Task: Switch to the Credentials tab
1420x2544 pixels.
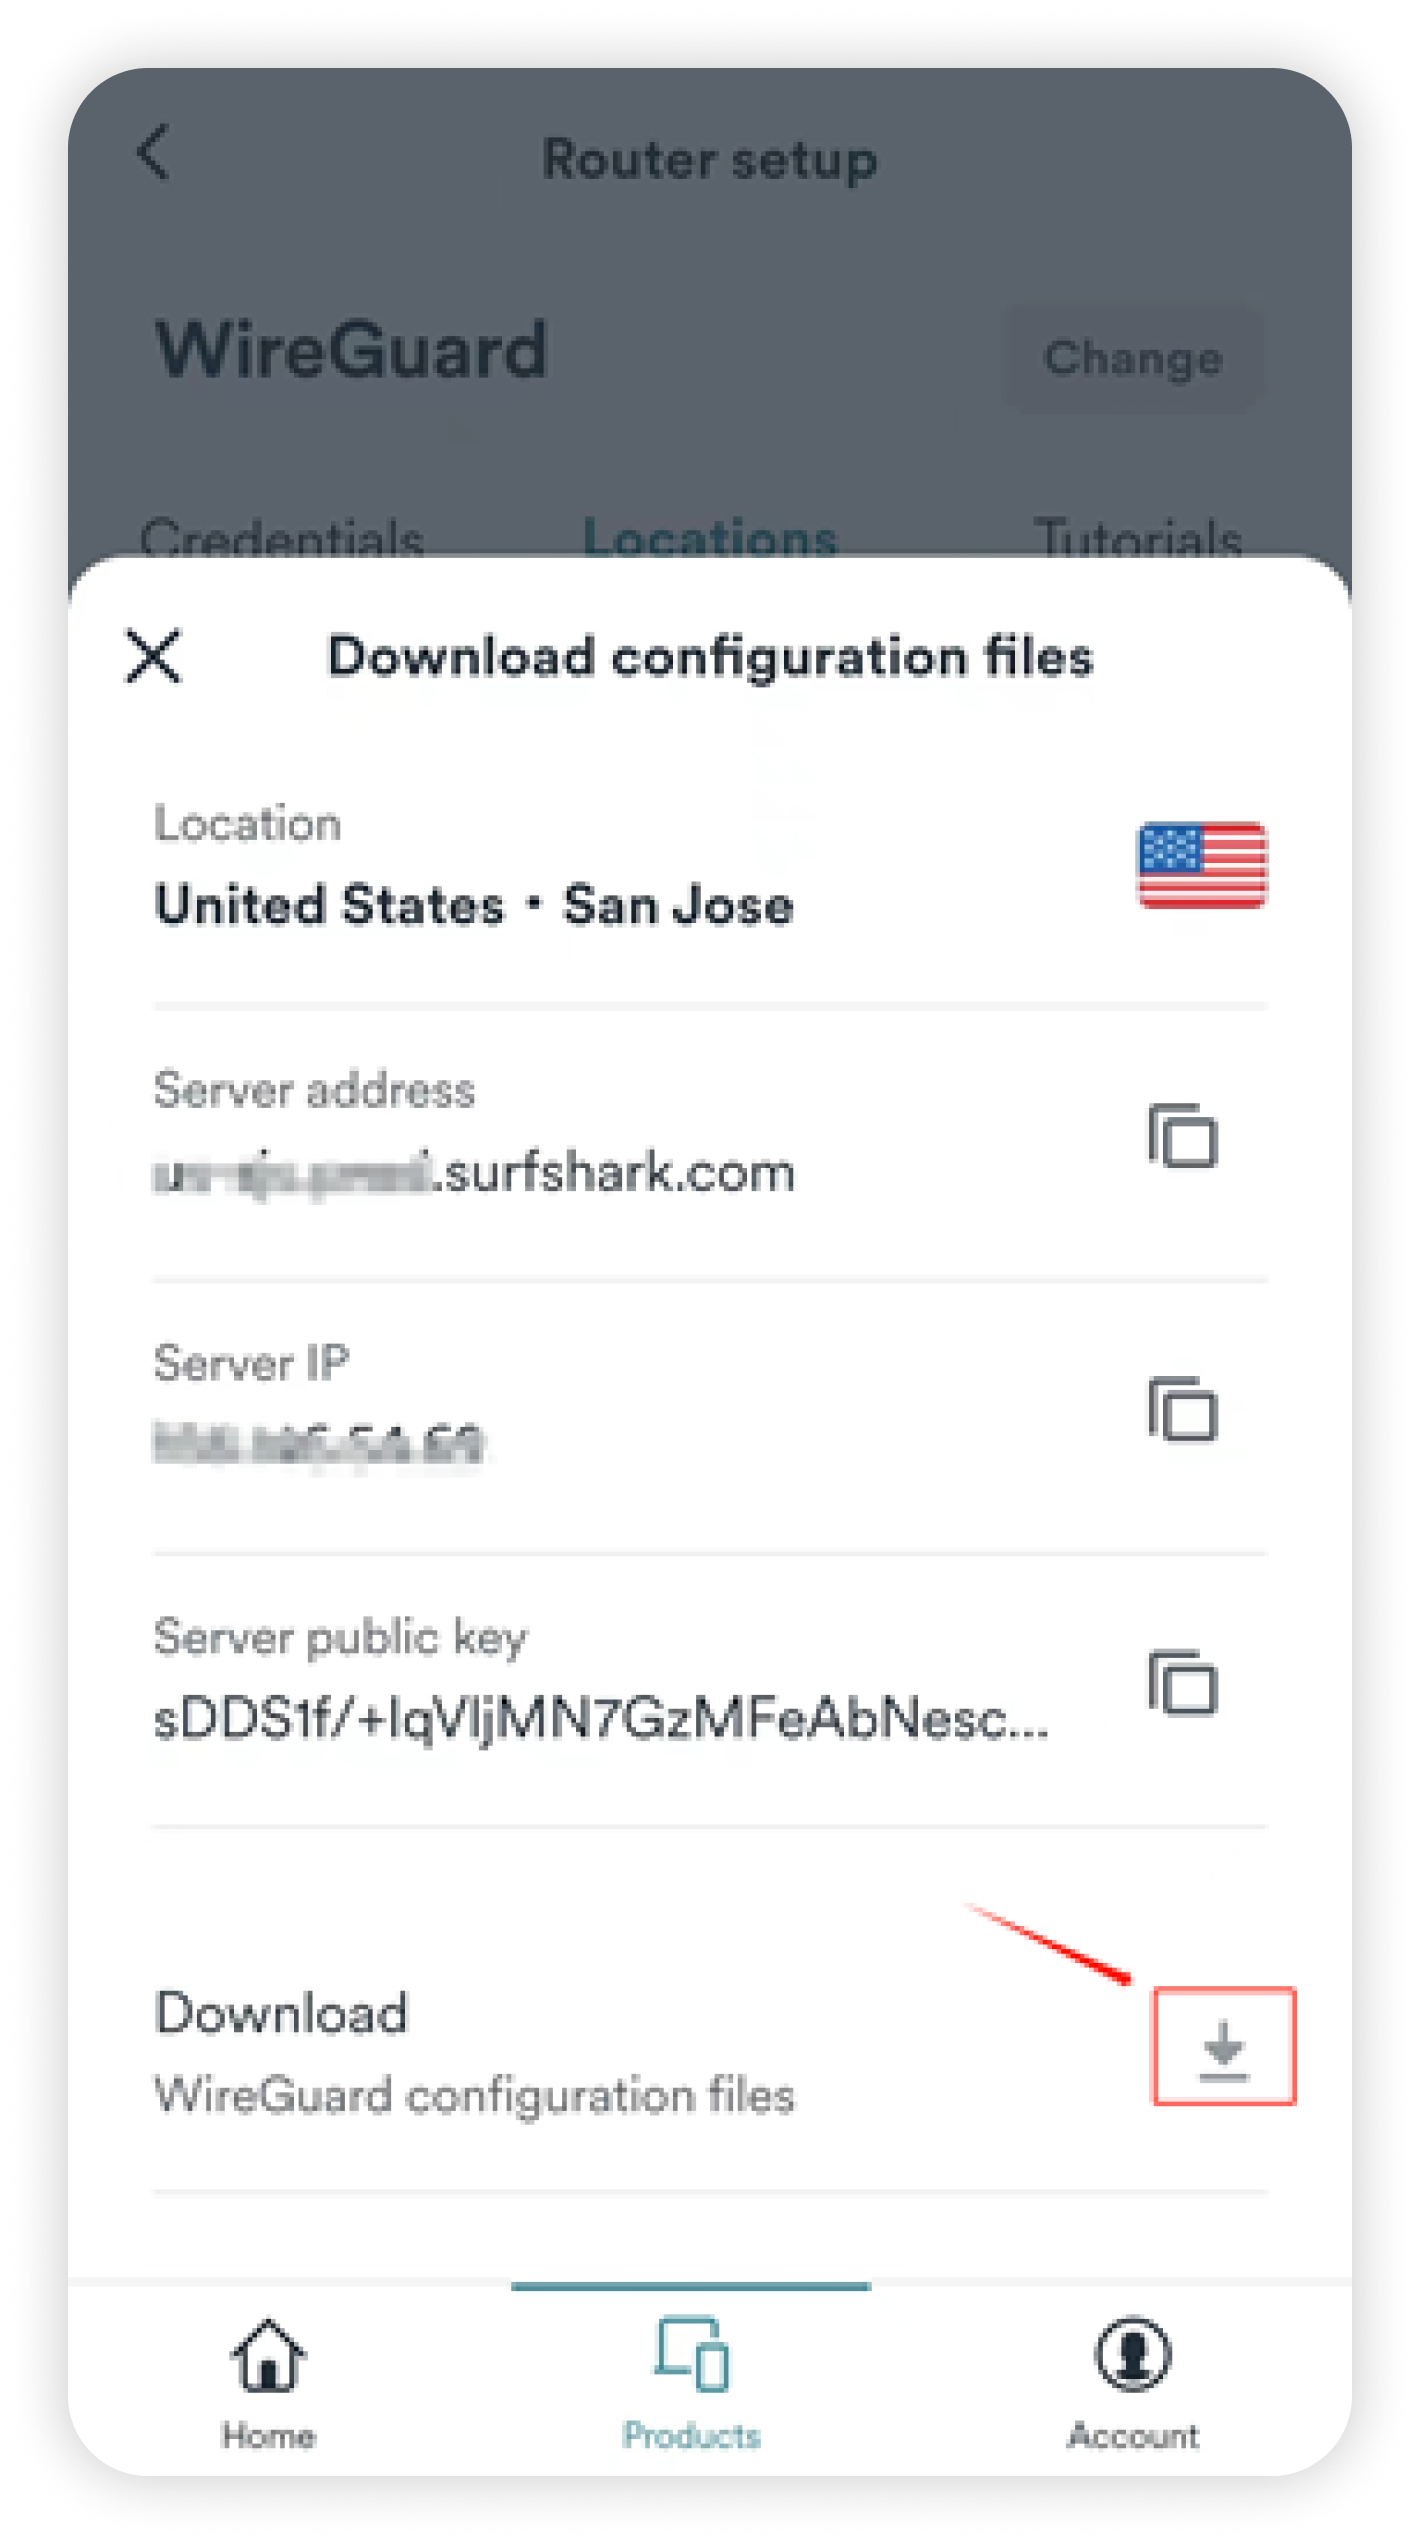Action: [282, 538]
